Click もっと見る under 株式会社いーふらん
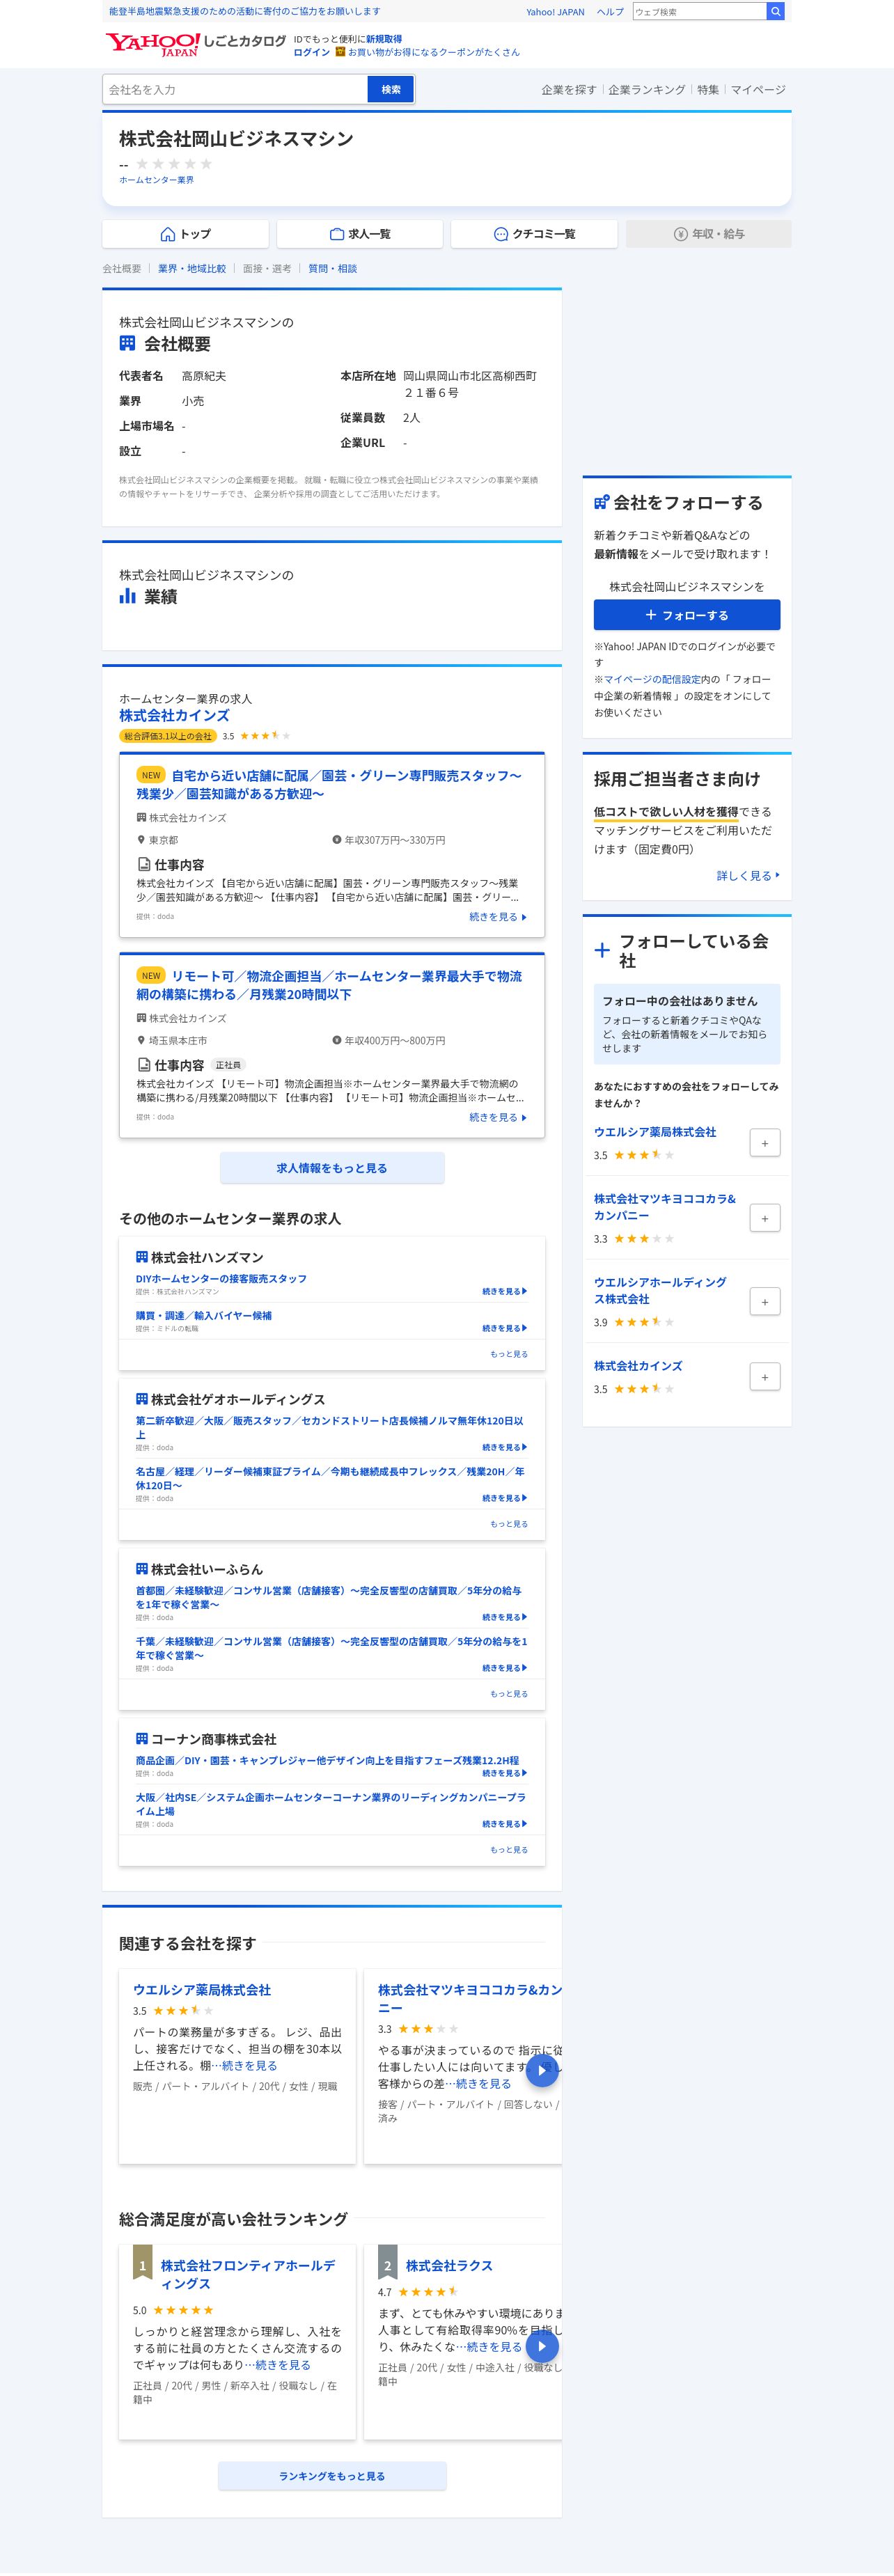The height and width of the screenshot is (2576, 894). [x=508, y=1694]
